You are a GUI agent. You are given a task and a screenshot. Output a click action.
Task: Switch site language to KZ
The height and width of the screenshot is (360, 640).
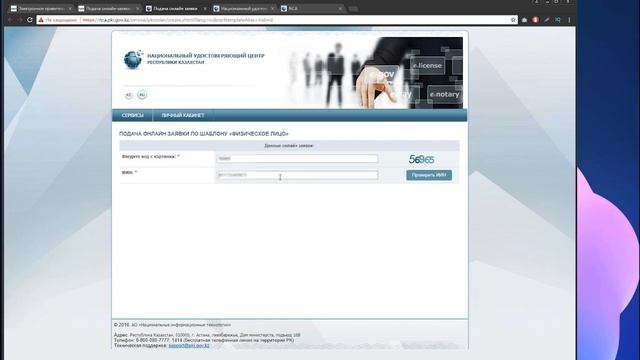coord(129,95)
